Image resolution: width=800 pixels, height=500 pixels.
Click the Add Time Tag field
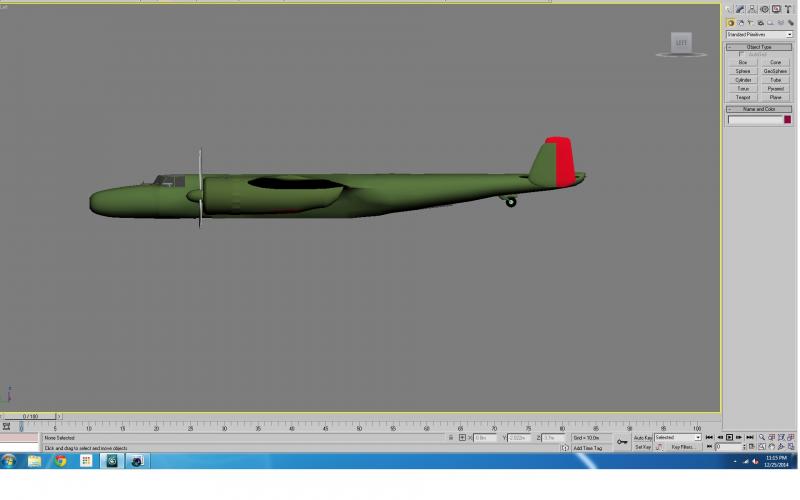(x=592, y=448)
